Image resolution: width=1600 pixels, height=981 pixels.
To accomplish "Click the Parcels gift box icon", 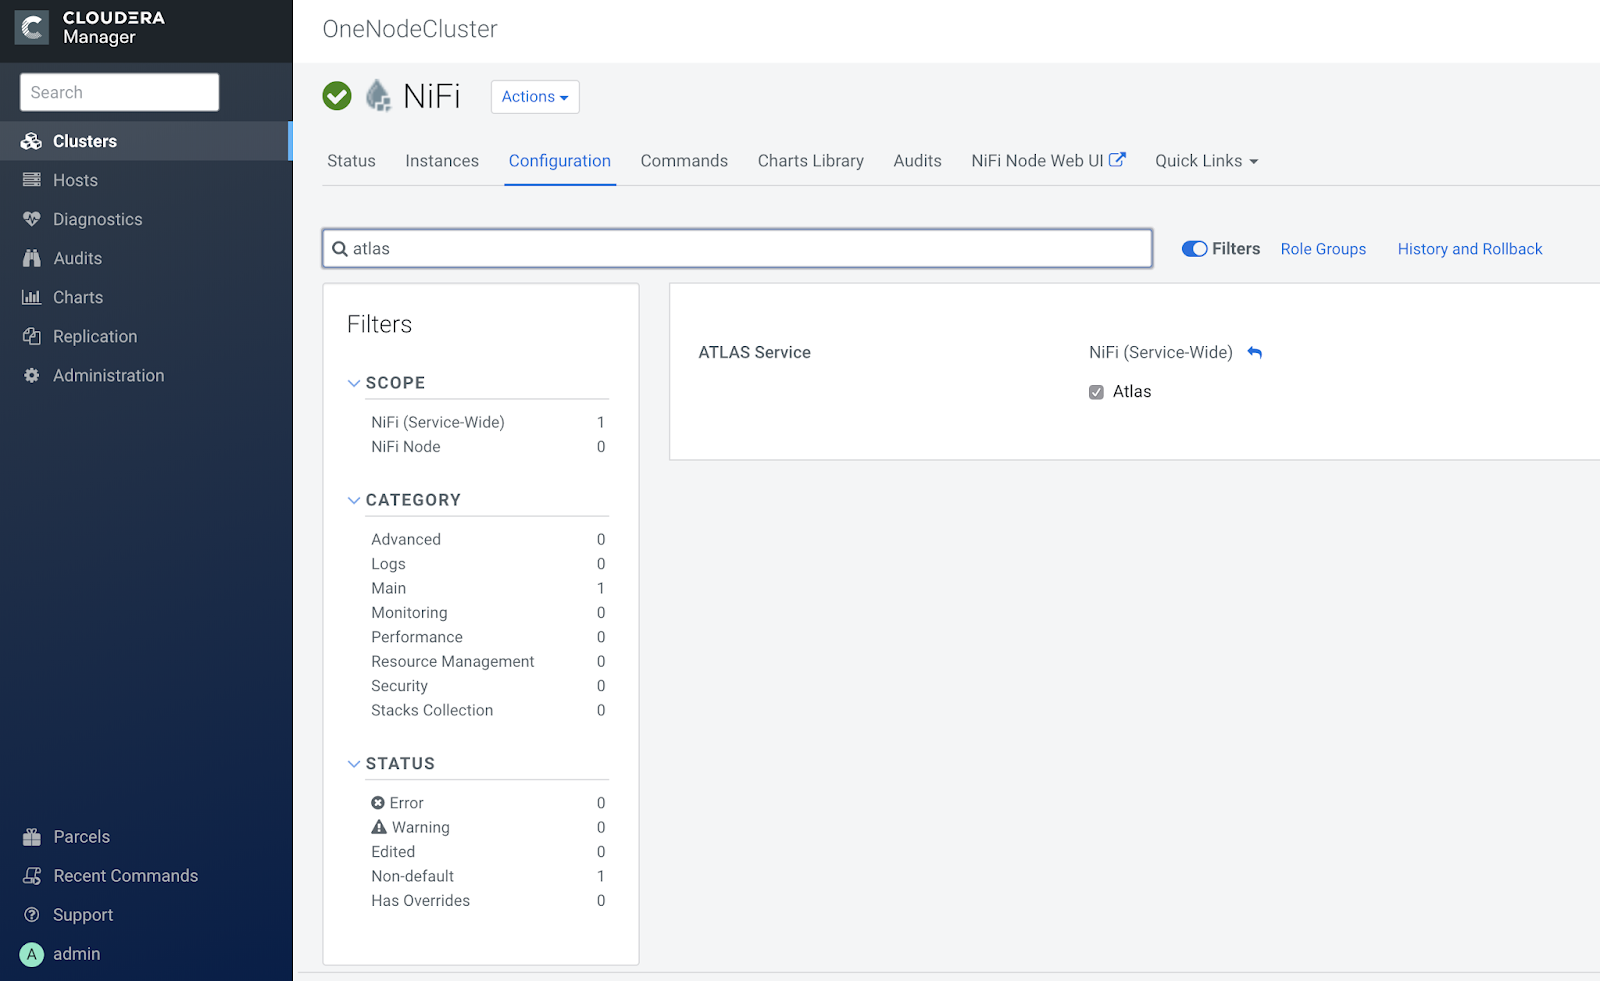I will [32, 837].
